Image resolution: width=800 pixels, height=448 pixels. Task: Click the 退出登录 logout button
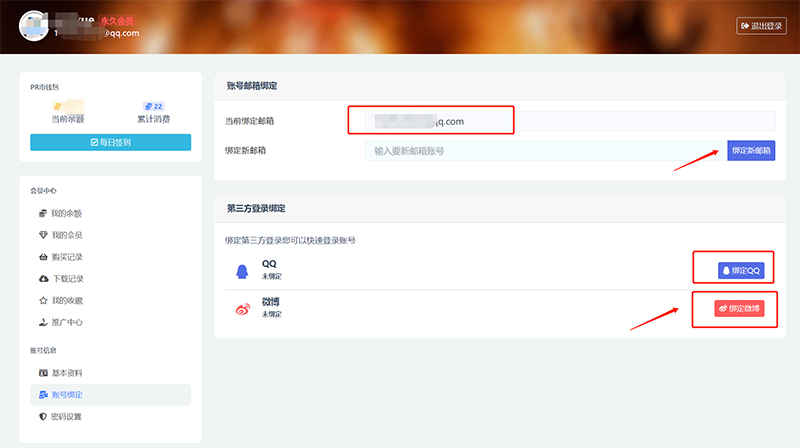click(761, 26)
